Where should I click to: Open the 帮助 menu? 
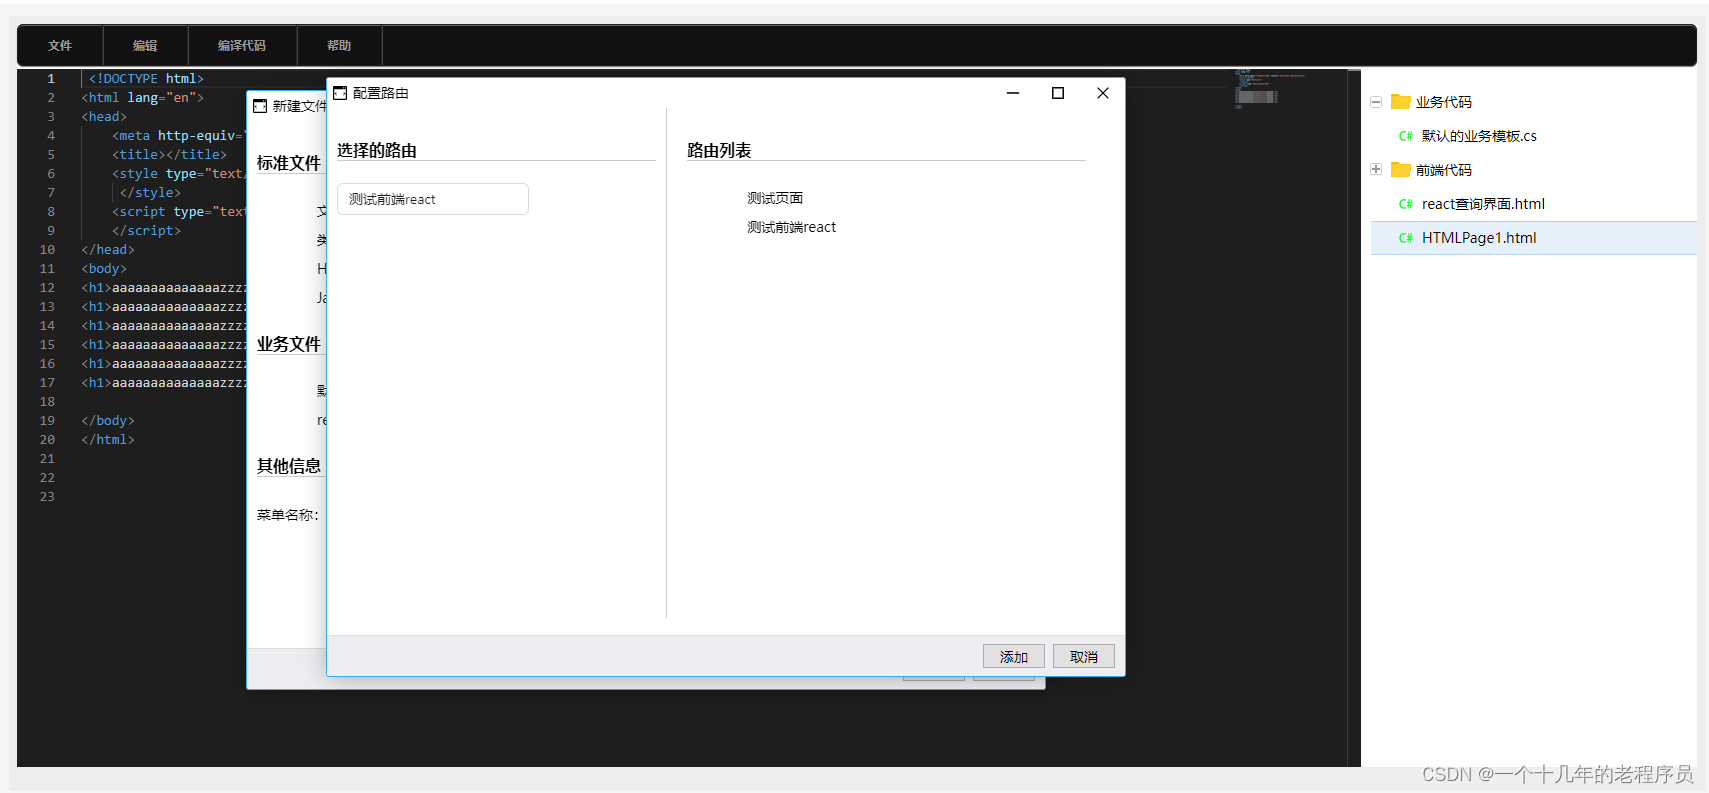(x=339, y=46)
